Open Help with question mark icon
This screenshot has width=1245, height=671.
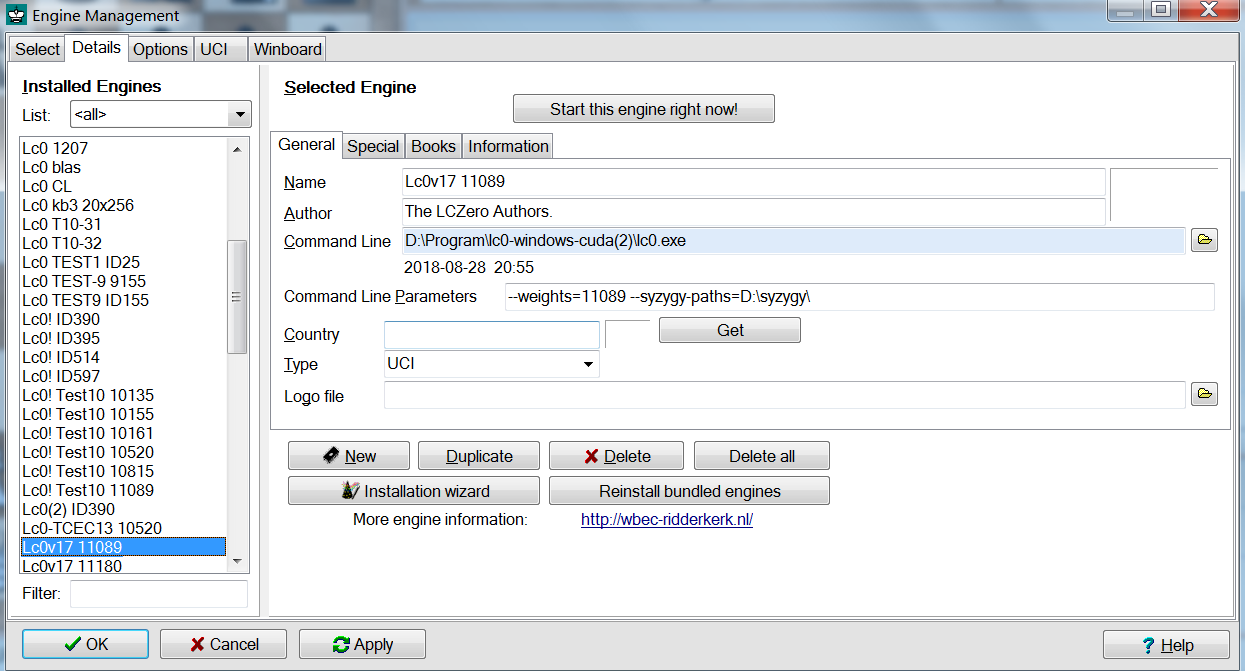click(x=1166, y=645)
